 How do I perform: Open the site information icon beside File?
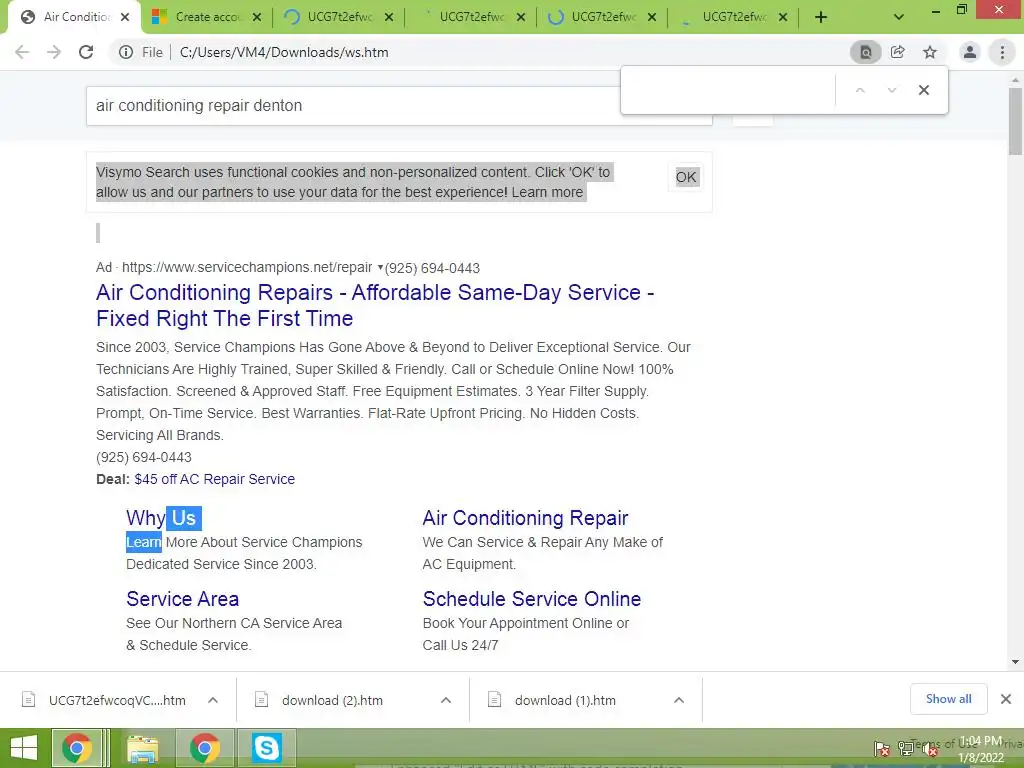(x=126, y=52)
